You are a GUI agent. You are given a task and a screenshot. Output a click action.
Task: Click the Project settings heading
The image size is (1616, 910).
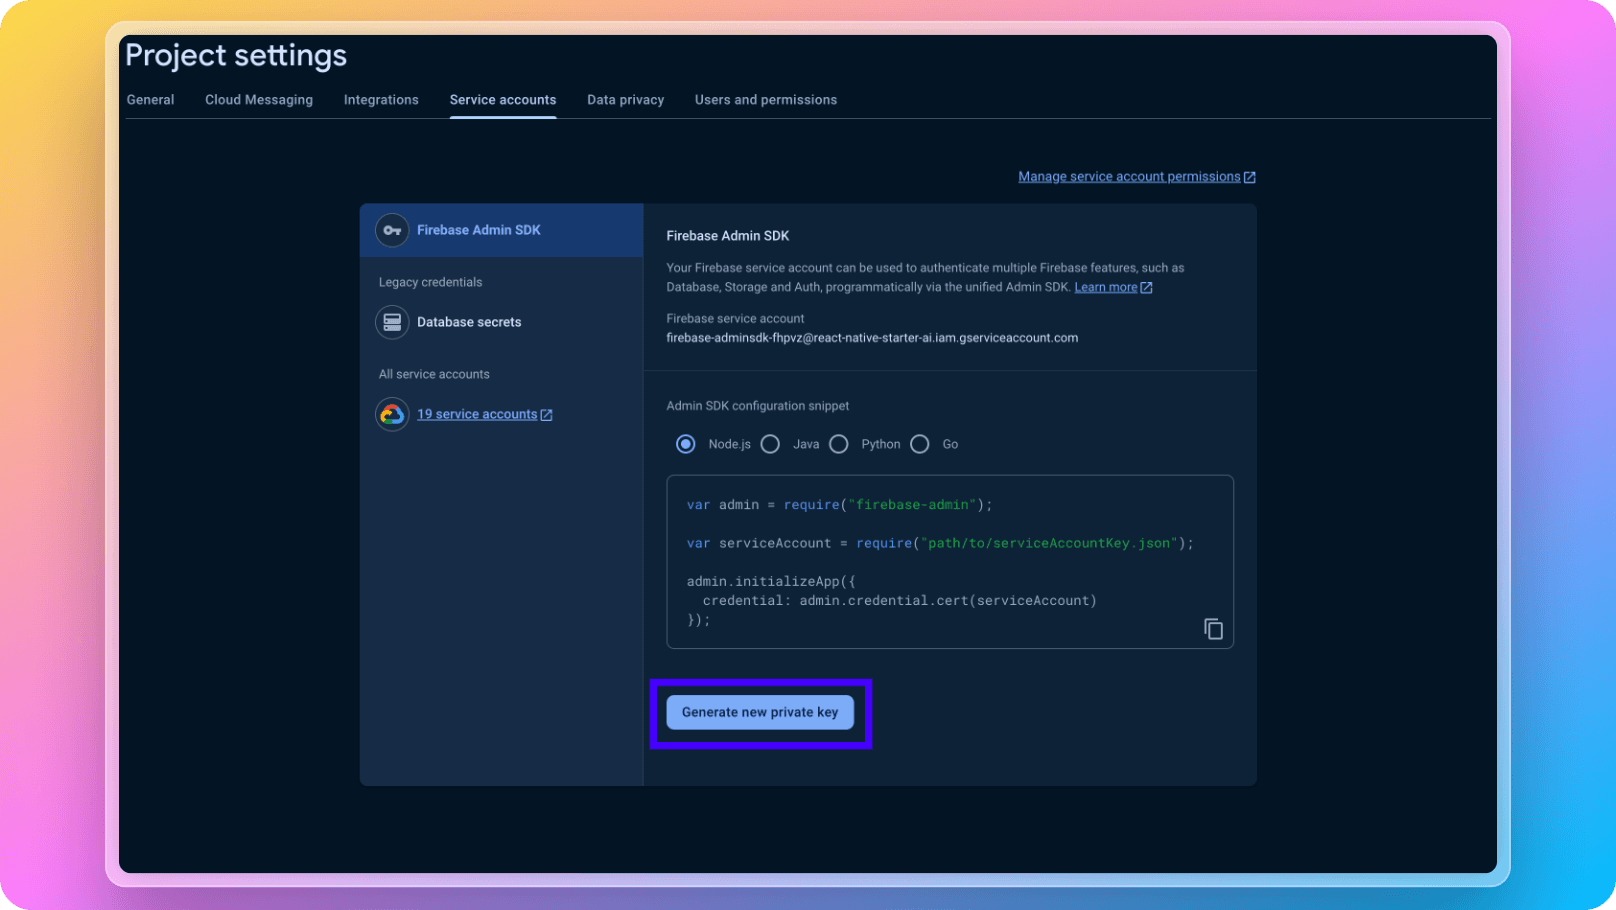(x=236, y=55)
